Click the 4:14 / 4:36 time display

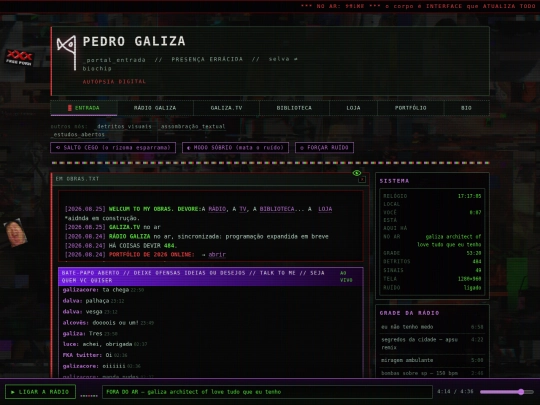point(455,392)
